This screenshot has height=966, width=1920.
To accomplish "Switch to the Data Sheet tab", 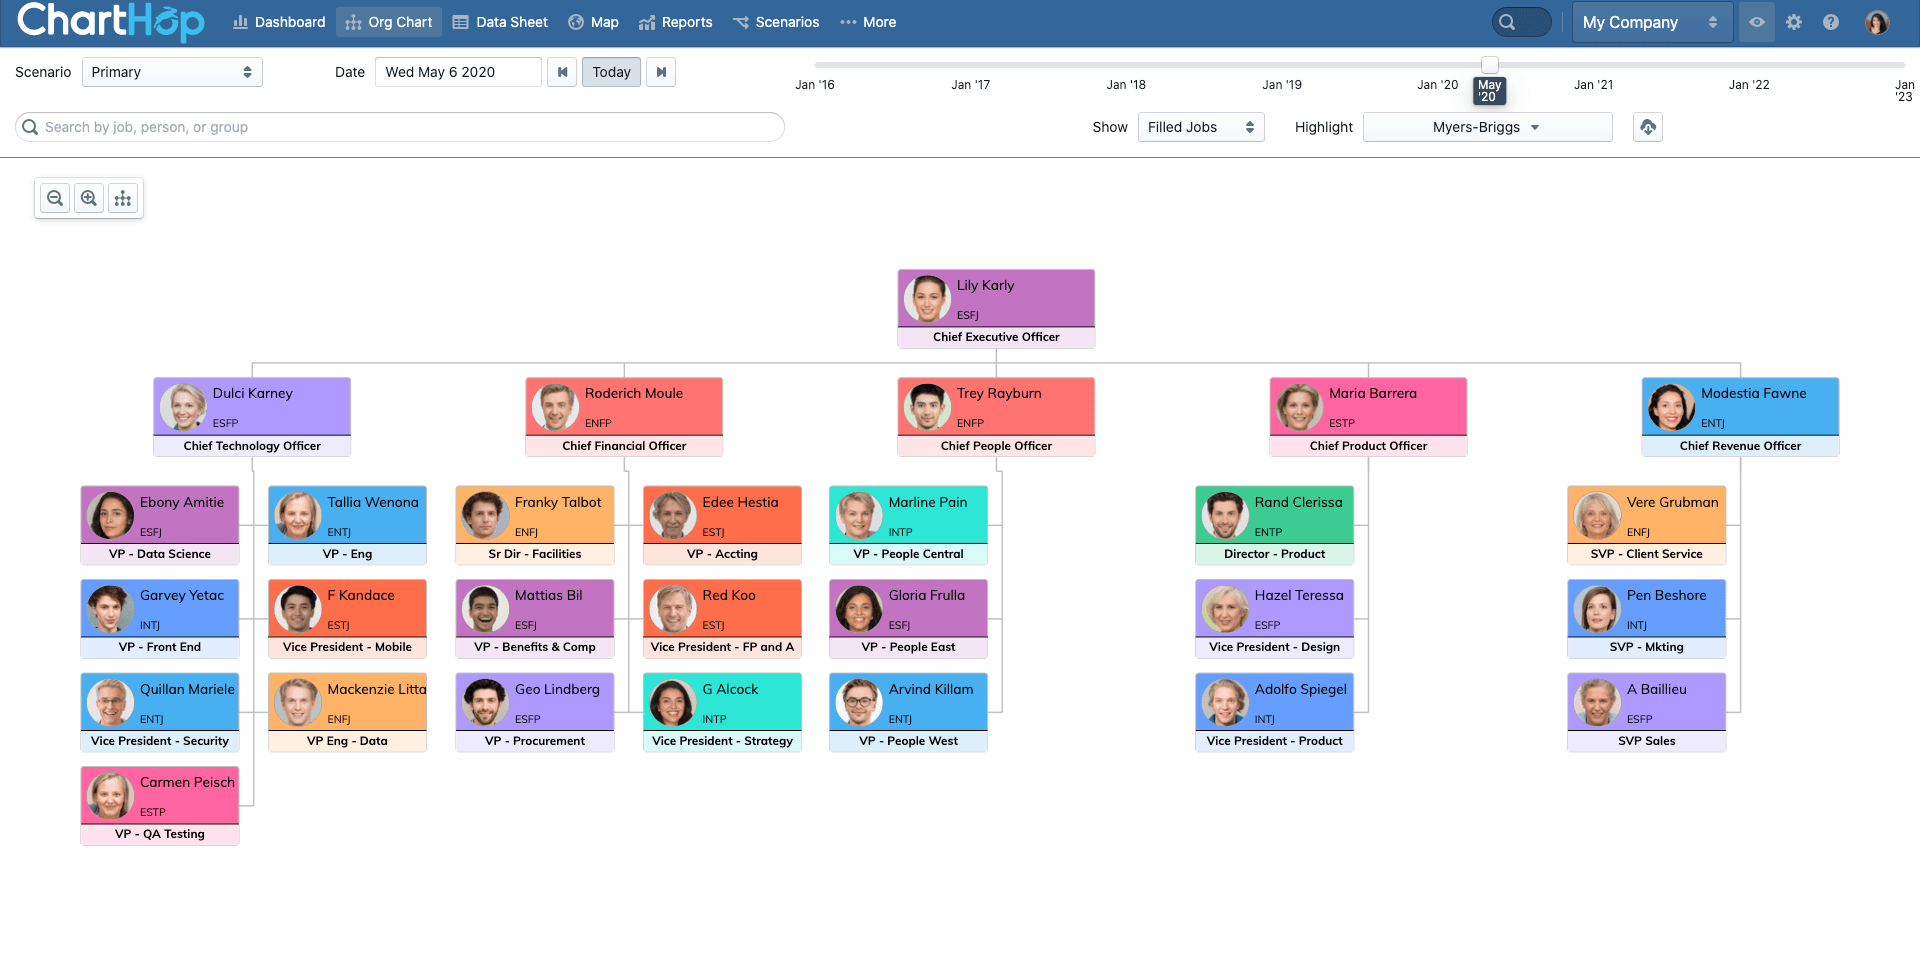I will click(x=500, y=21).
